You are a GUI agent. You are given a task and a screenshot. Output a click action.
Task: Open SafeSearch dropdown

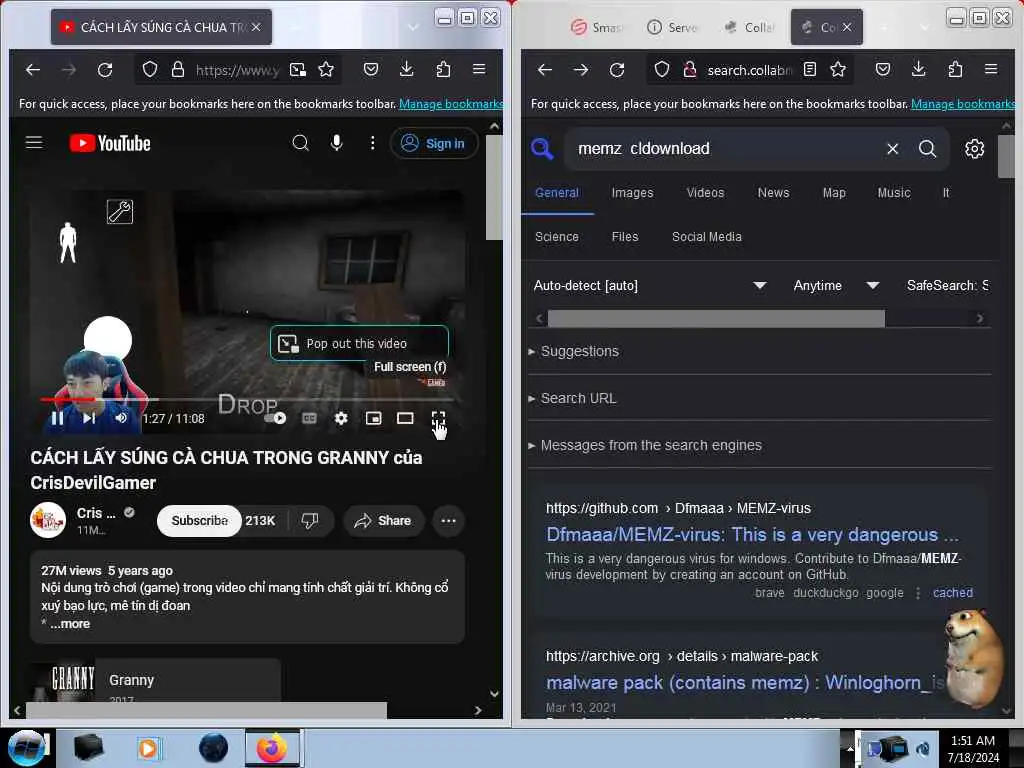pos(947,285)
